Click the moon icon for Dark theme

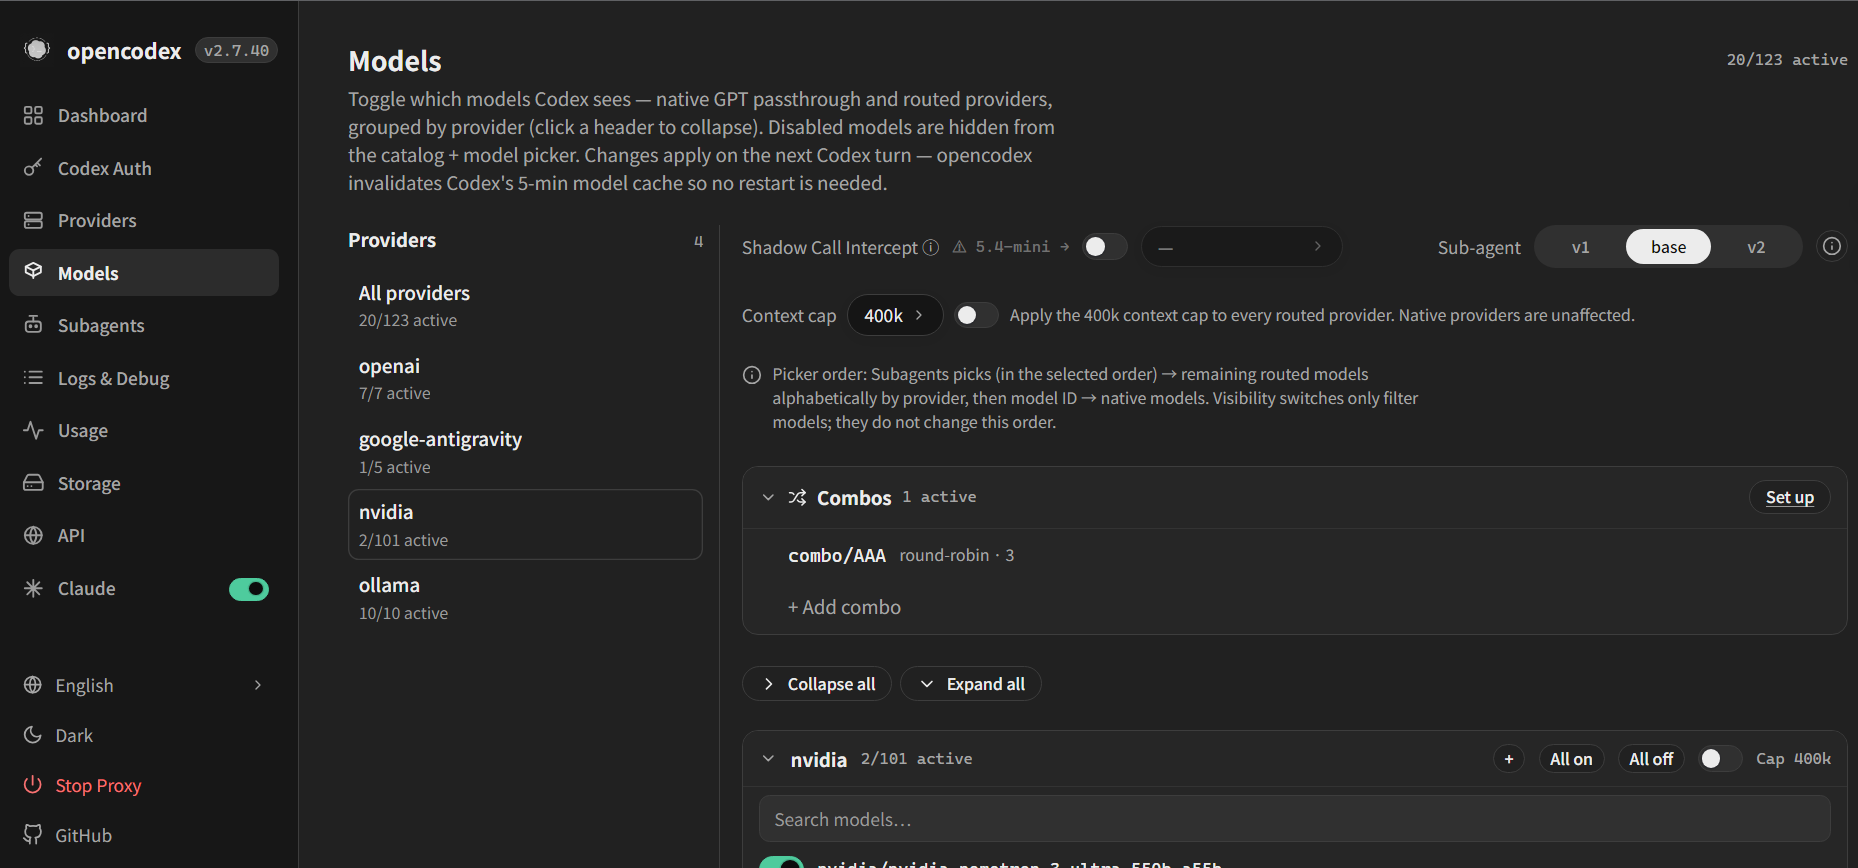tap(33, 735)
